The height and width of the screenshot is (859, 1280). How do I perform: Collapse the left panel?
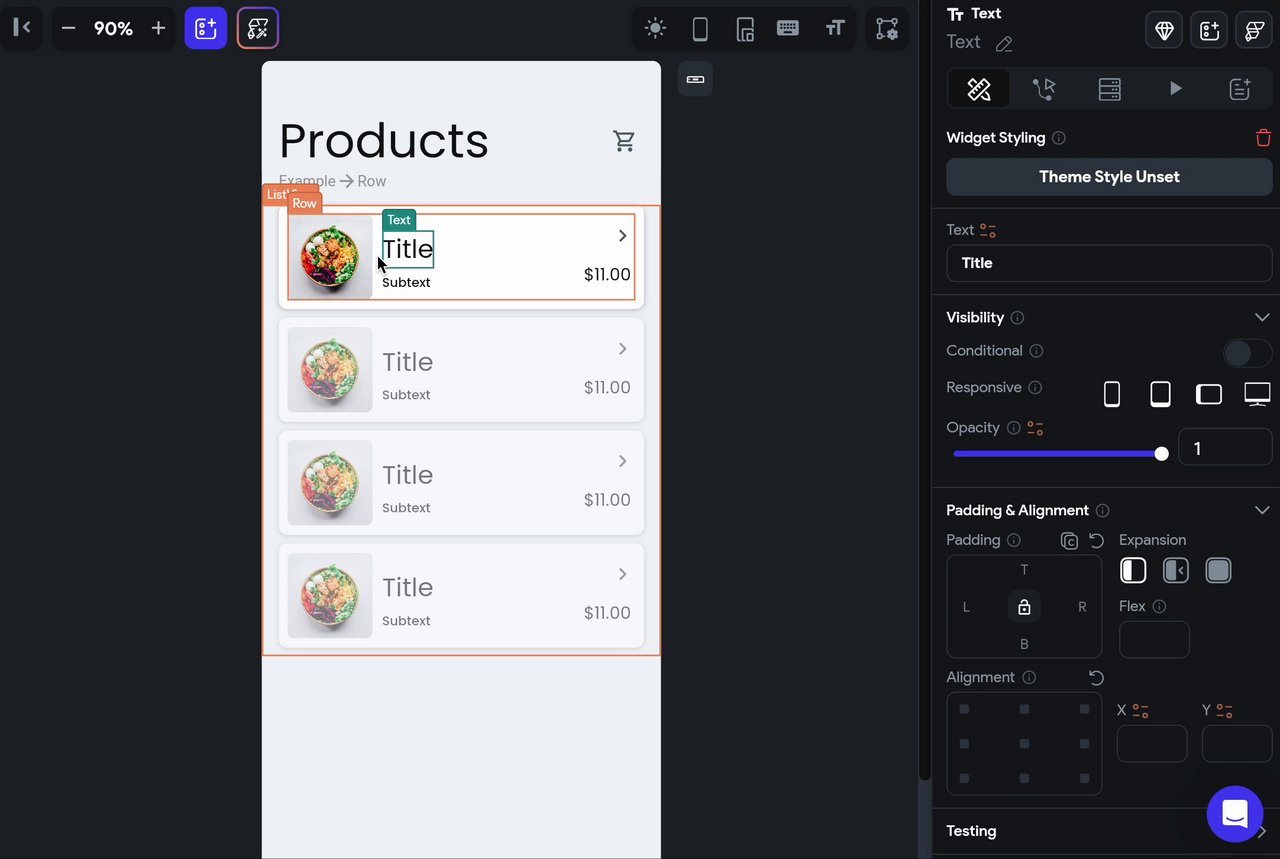21,28
